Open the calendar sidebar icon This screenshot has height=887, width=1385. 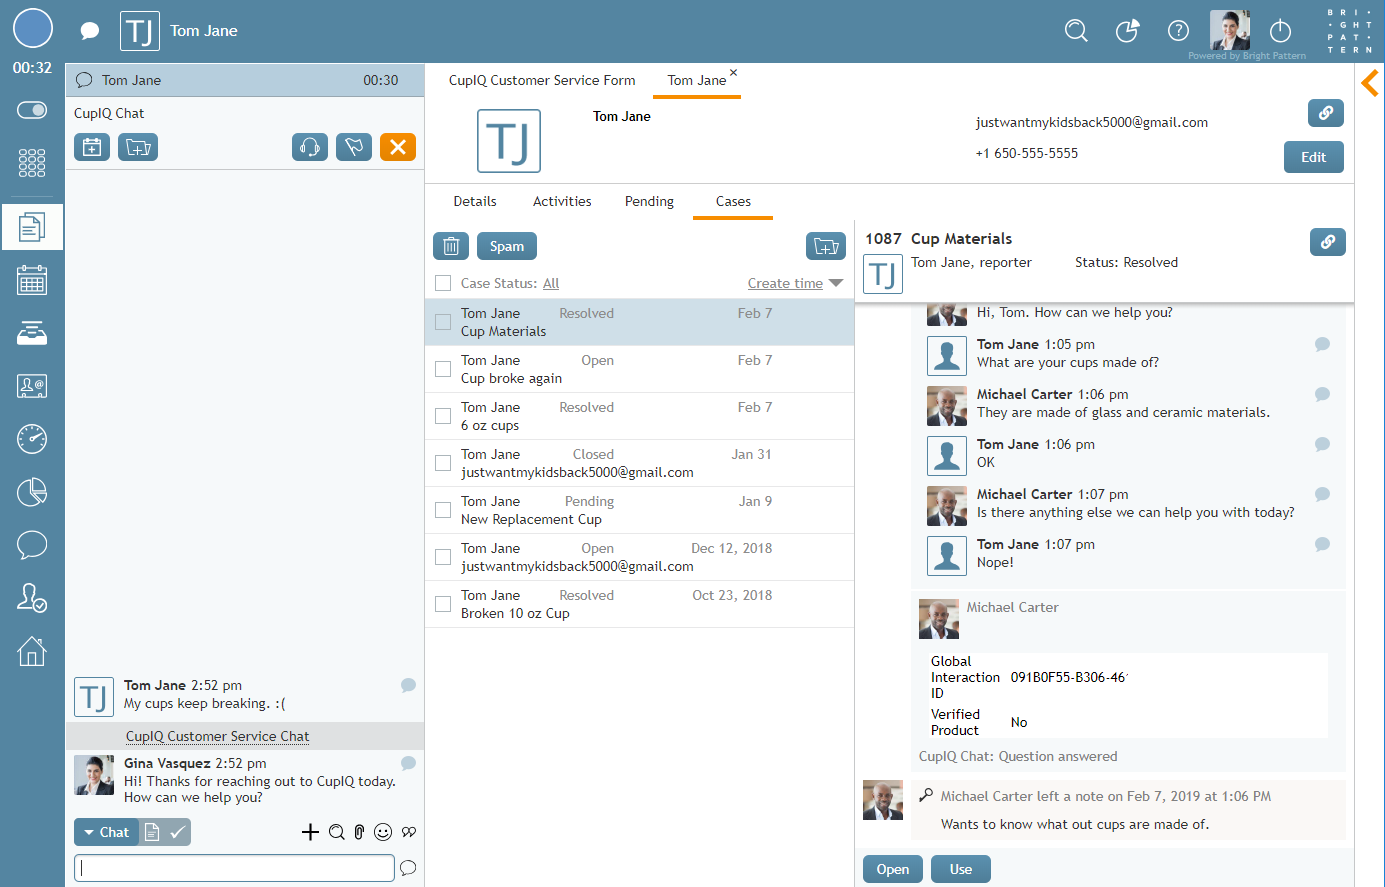pos(32,280)
